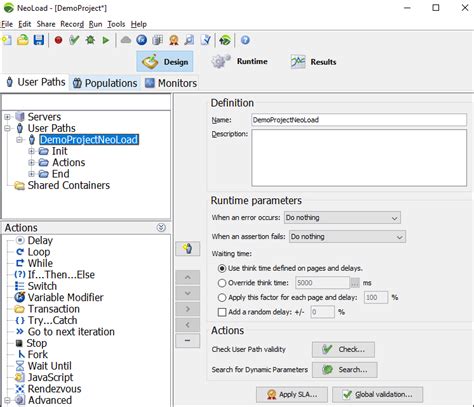
Task: Click the right arrow indent button
Action: point(188,309)
